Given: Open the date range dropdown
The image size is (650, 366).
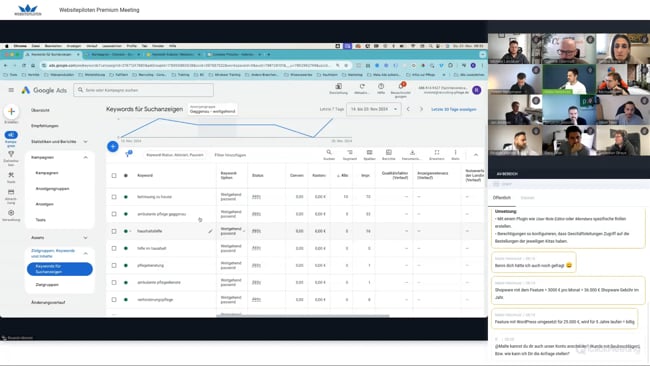Looking at the screenshot, I should pyautogui.click(x=374, y=109).
